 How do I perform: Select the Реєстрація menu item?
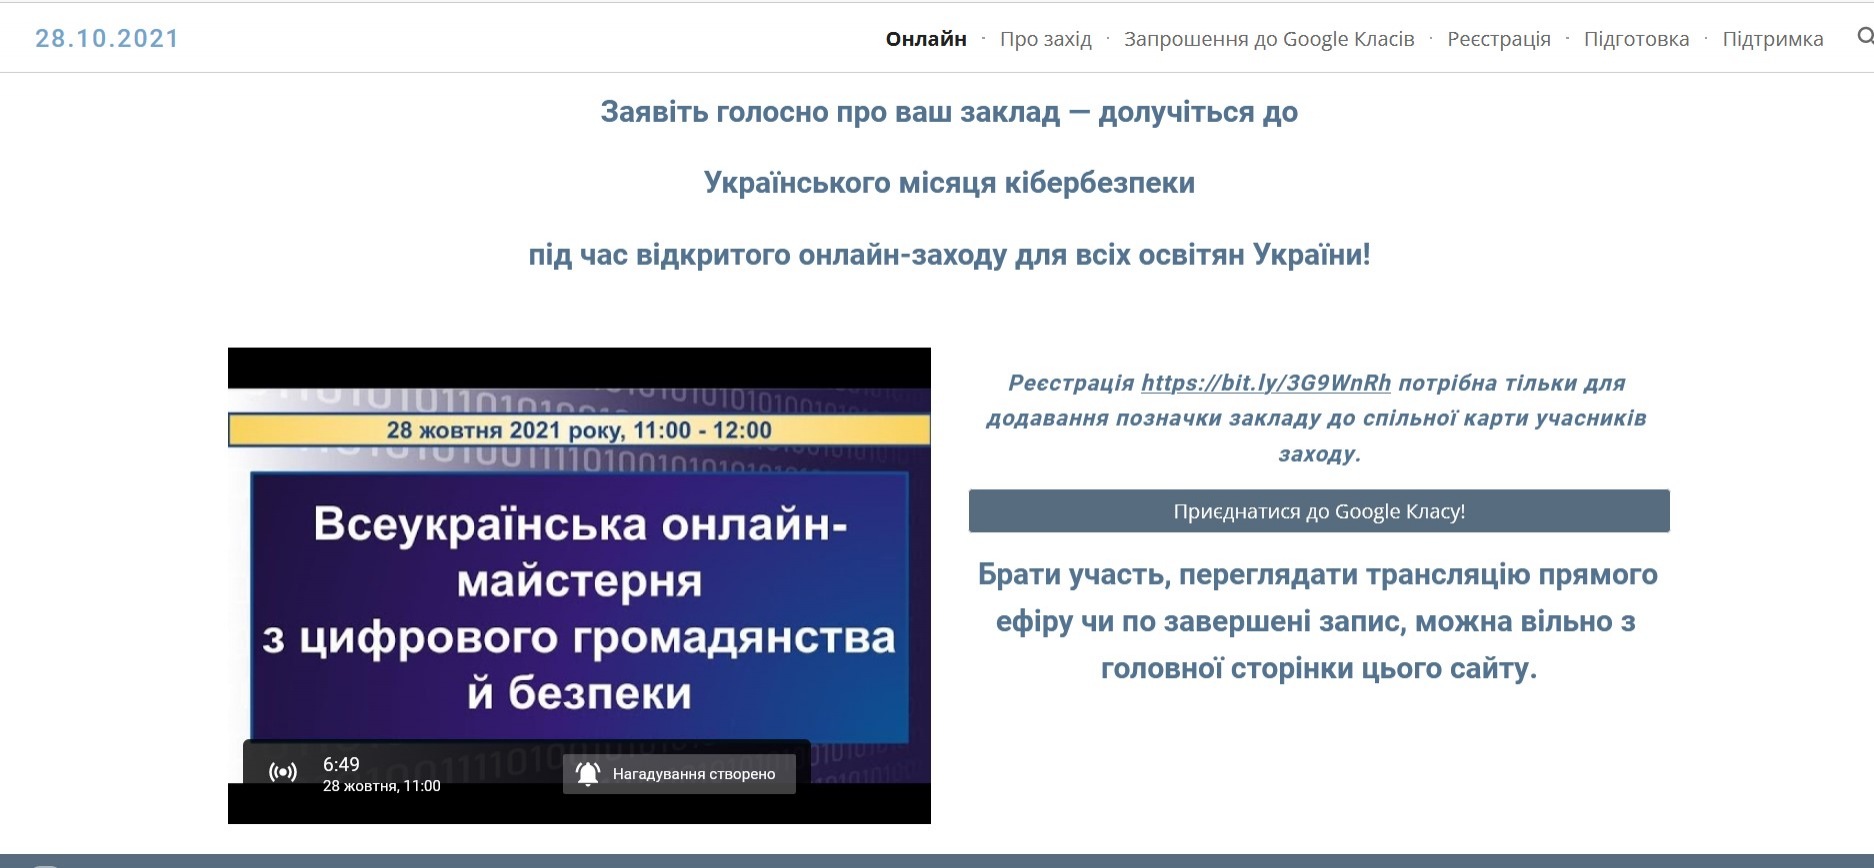point(1498,39)
